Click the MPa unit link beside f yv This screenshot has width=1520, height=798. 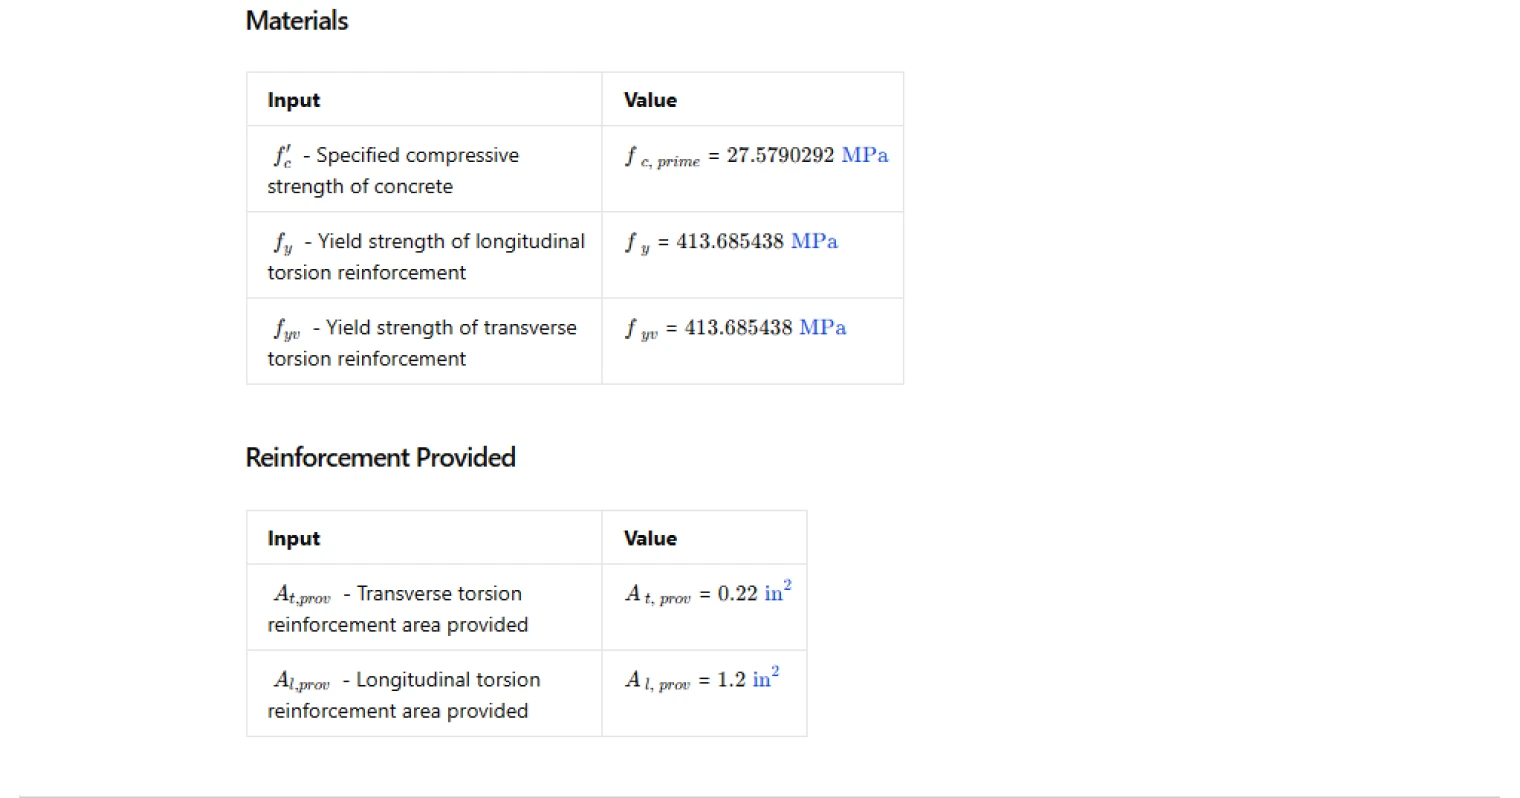[823, 327]
